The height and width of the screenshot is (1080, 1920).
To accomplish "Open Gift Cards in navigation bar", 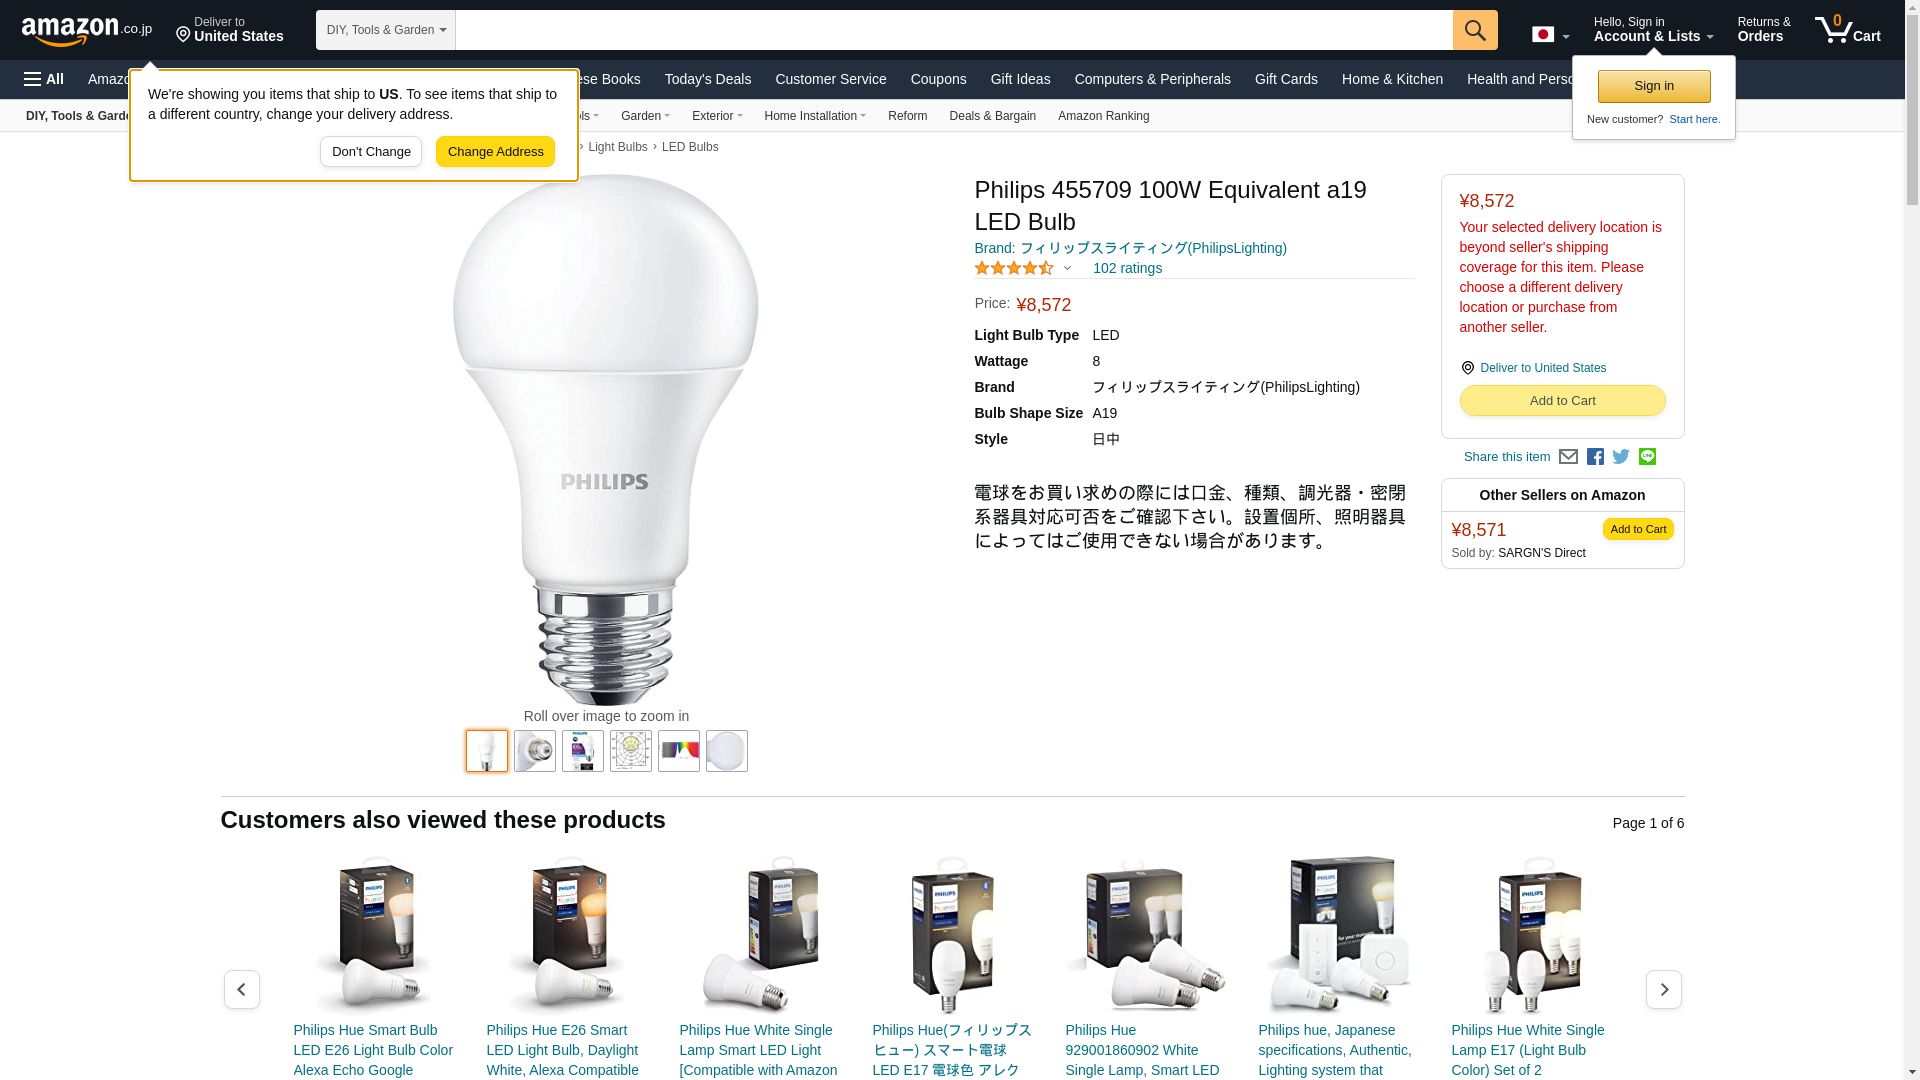I will (x=1286, y=79).
